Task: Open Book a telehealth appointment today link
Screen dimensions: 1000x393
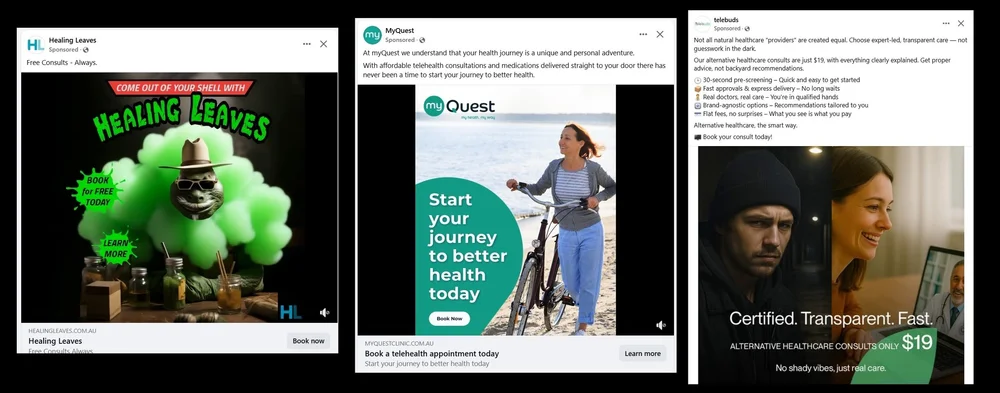Action: click(x=432, y=353)
